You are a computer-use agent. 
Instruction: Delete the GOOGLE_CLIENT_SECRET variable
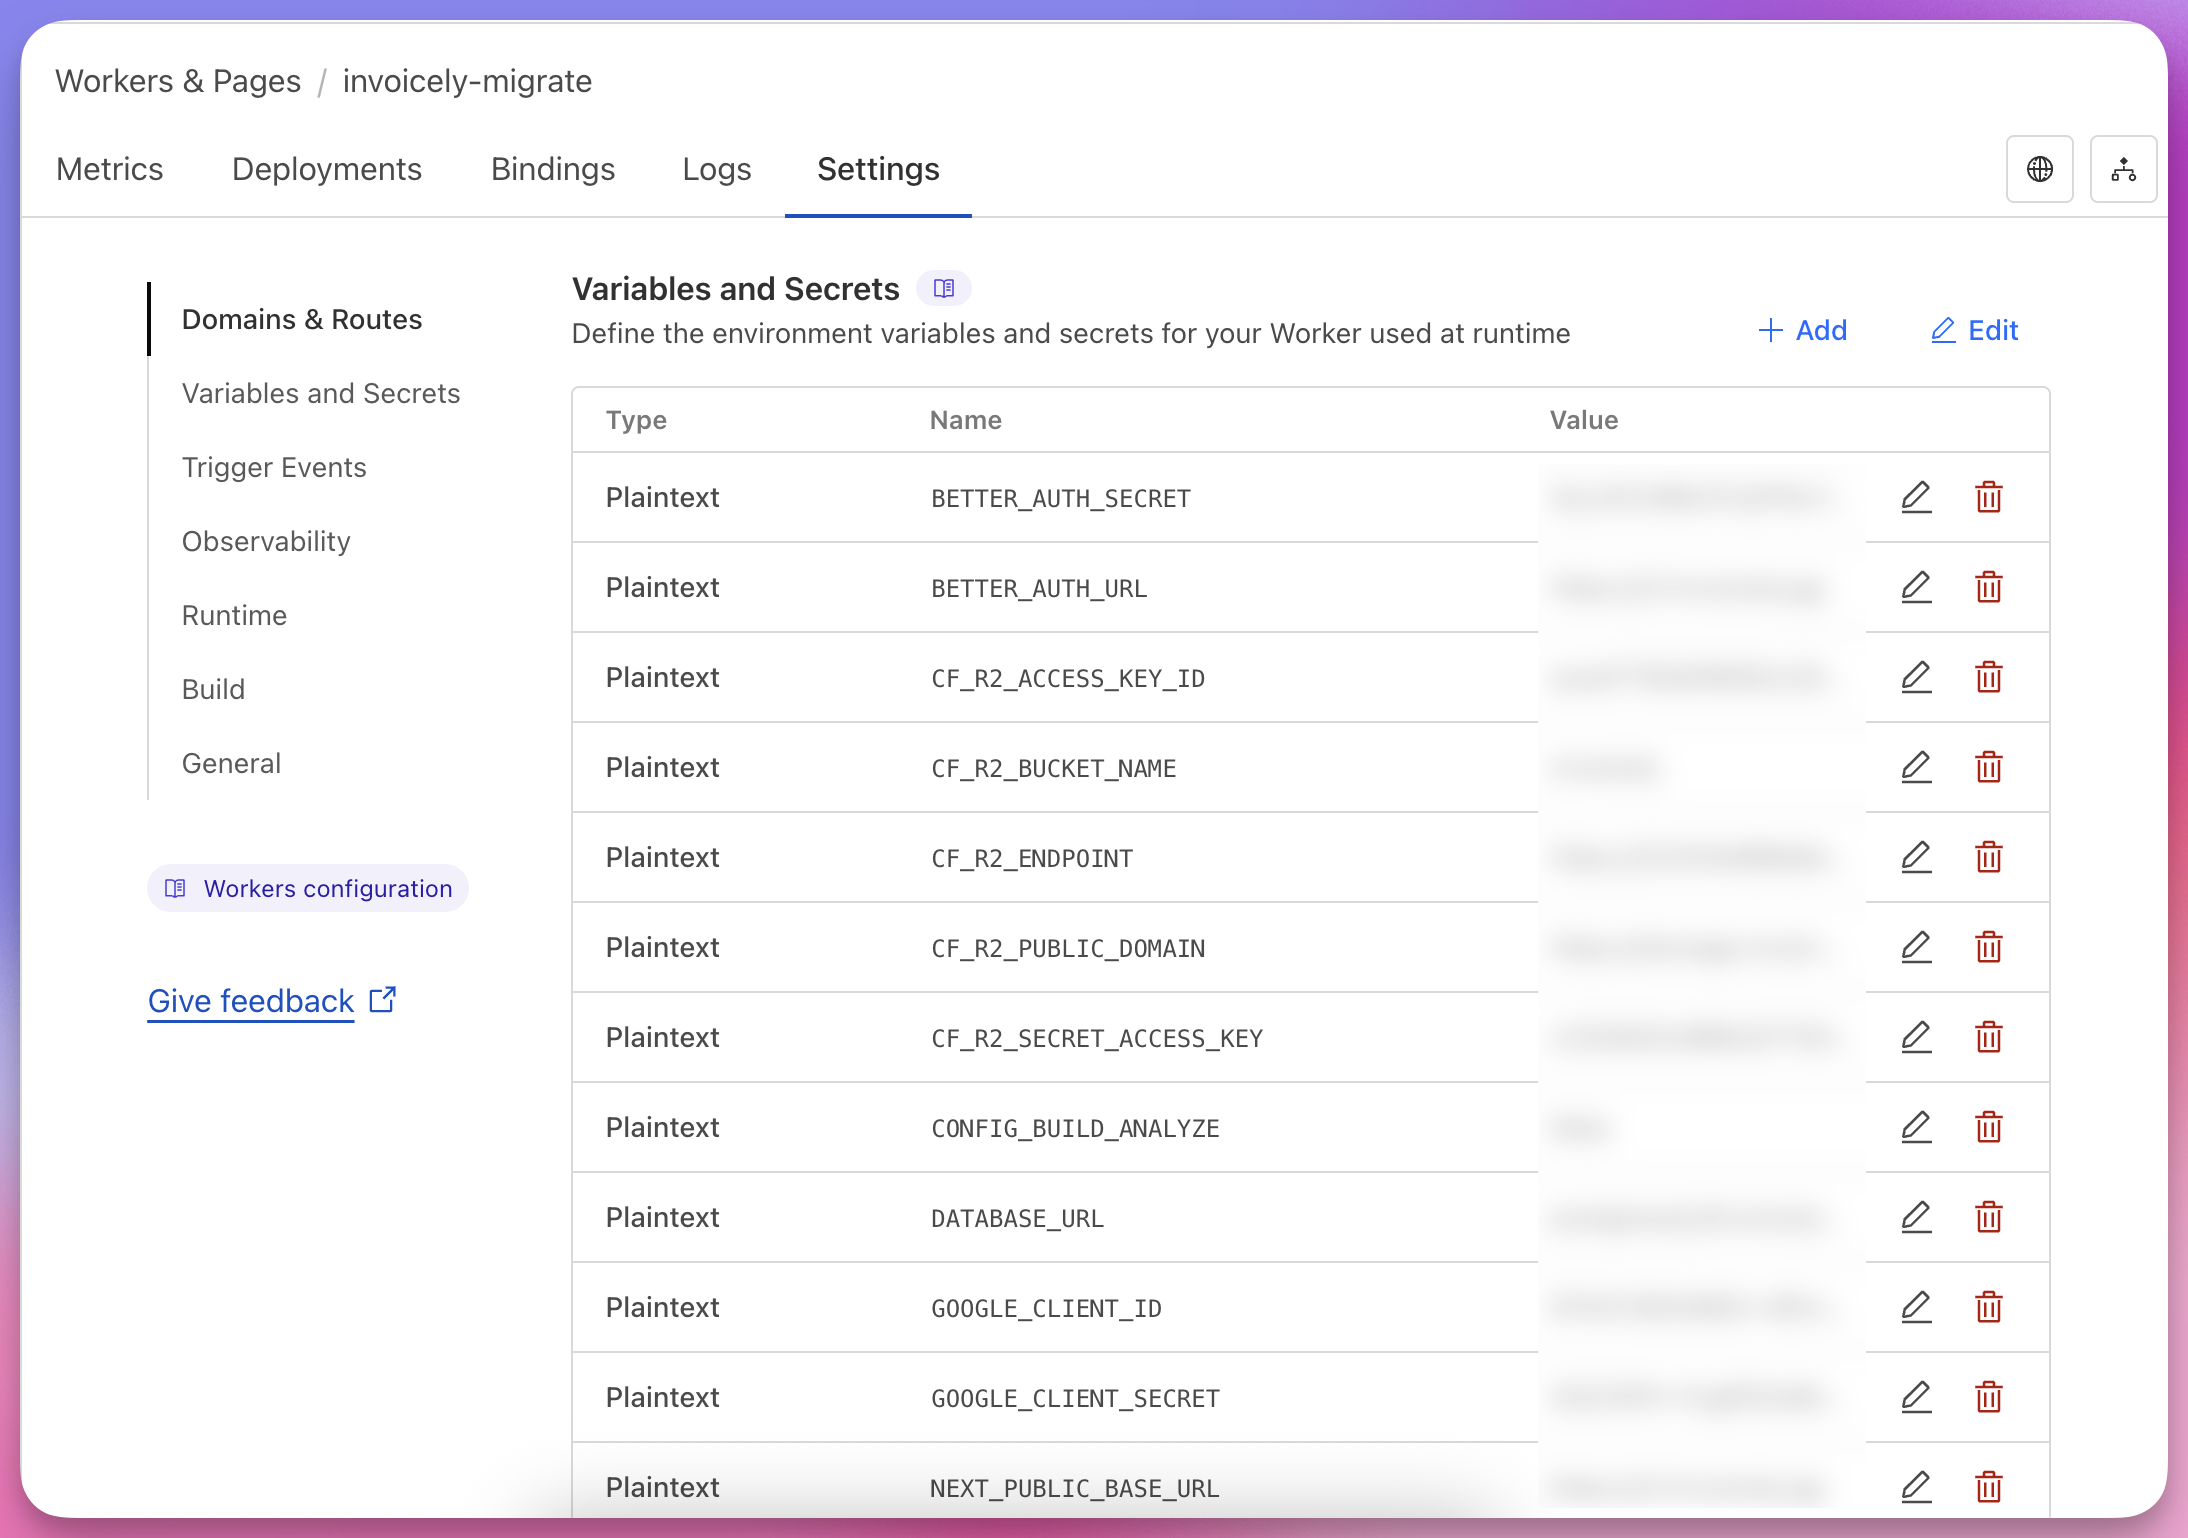1988,1397
